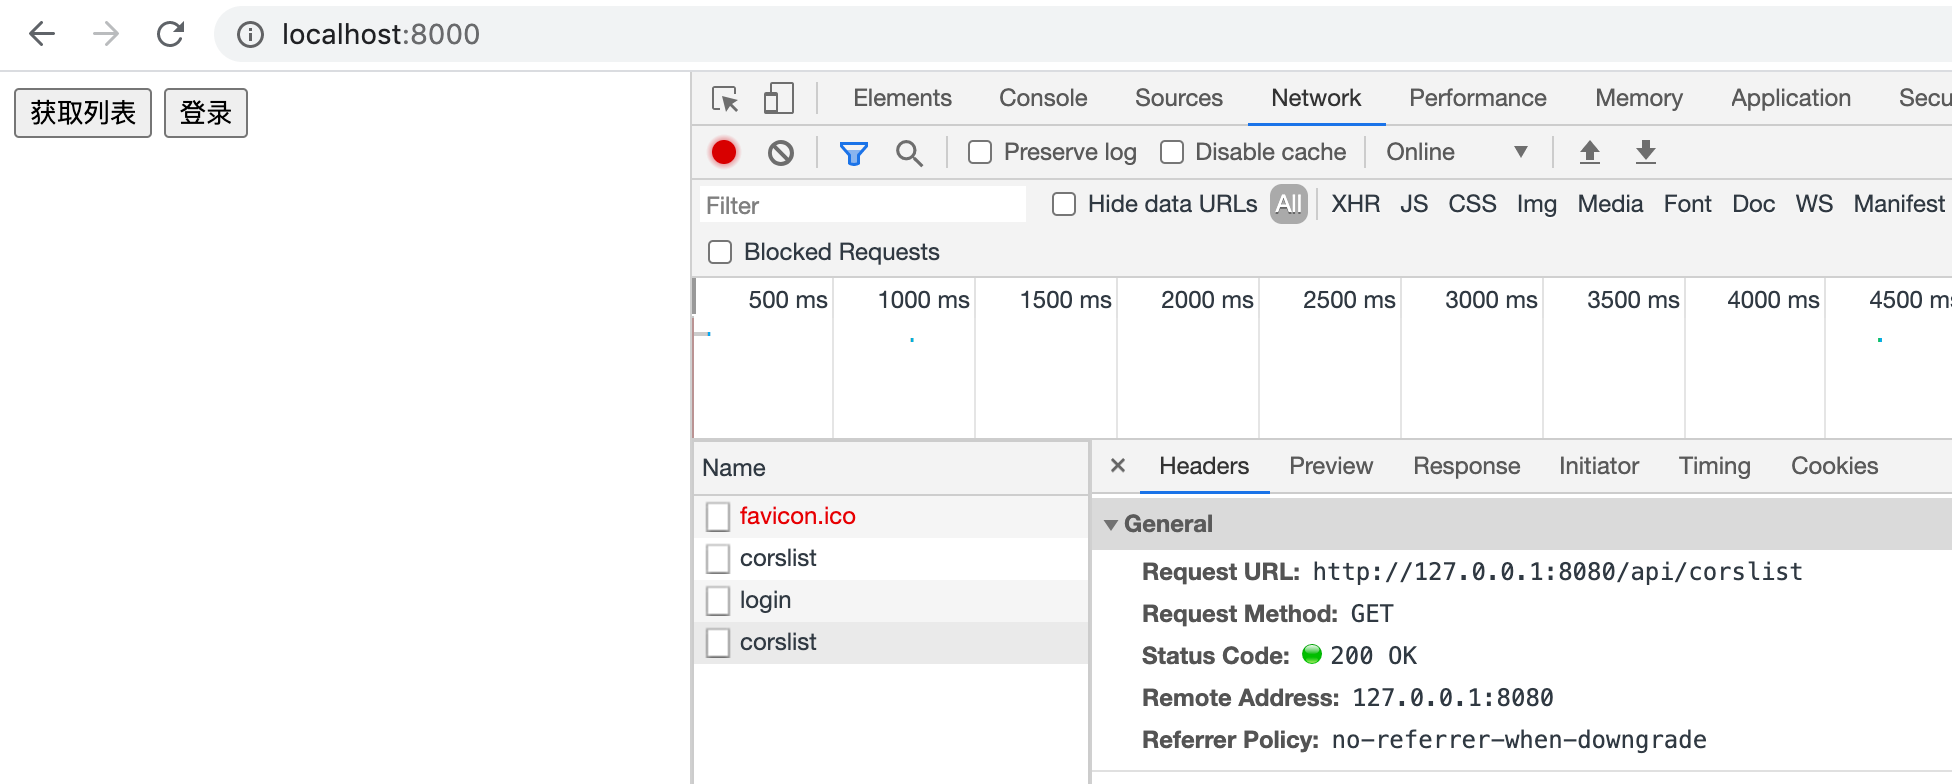The image size is (1952, 784).
Task: Check Hide data URLs option
Action: [1064, 204]
